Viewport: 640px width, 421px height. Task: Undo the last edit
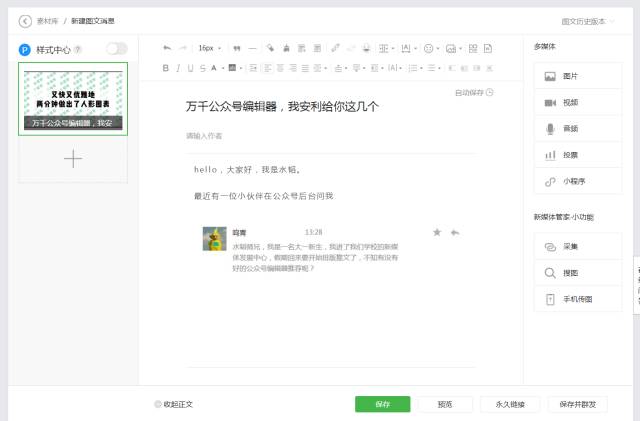click(167, 48)
